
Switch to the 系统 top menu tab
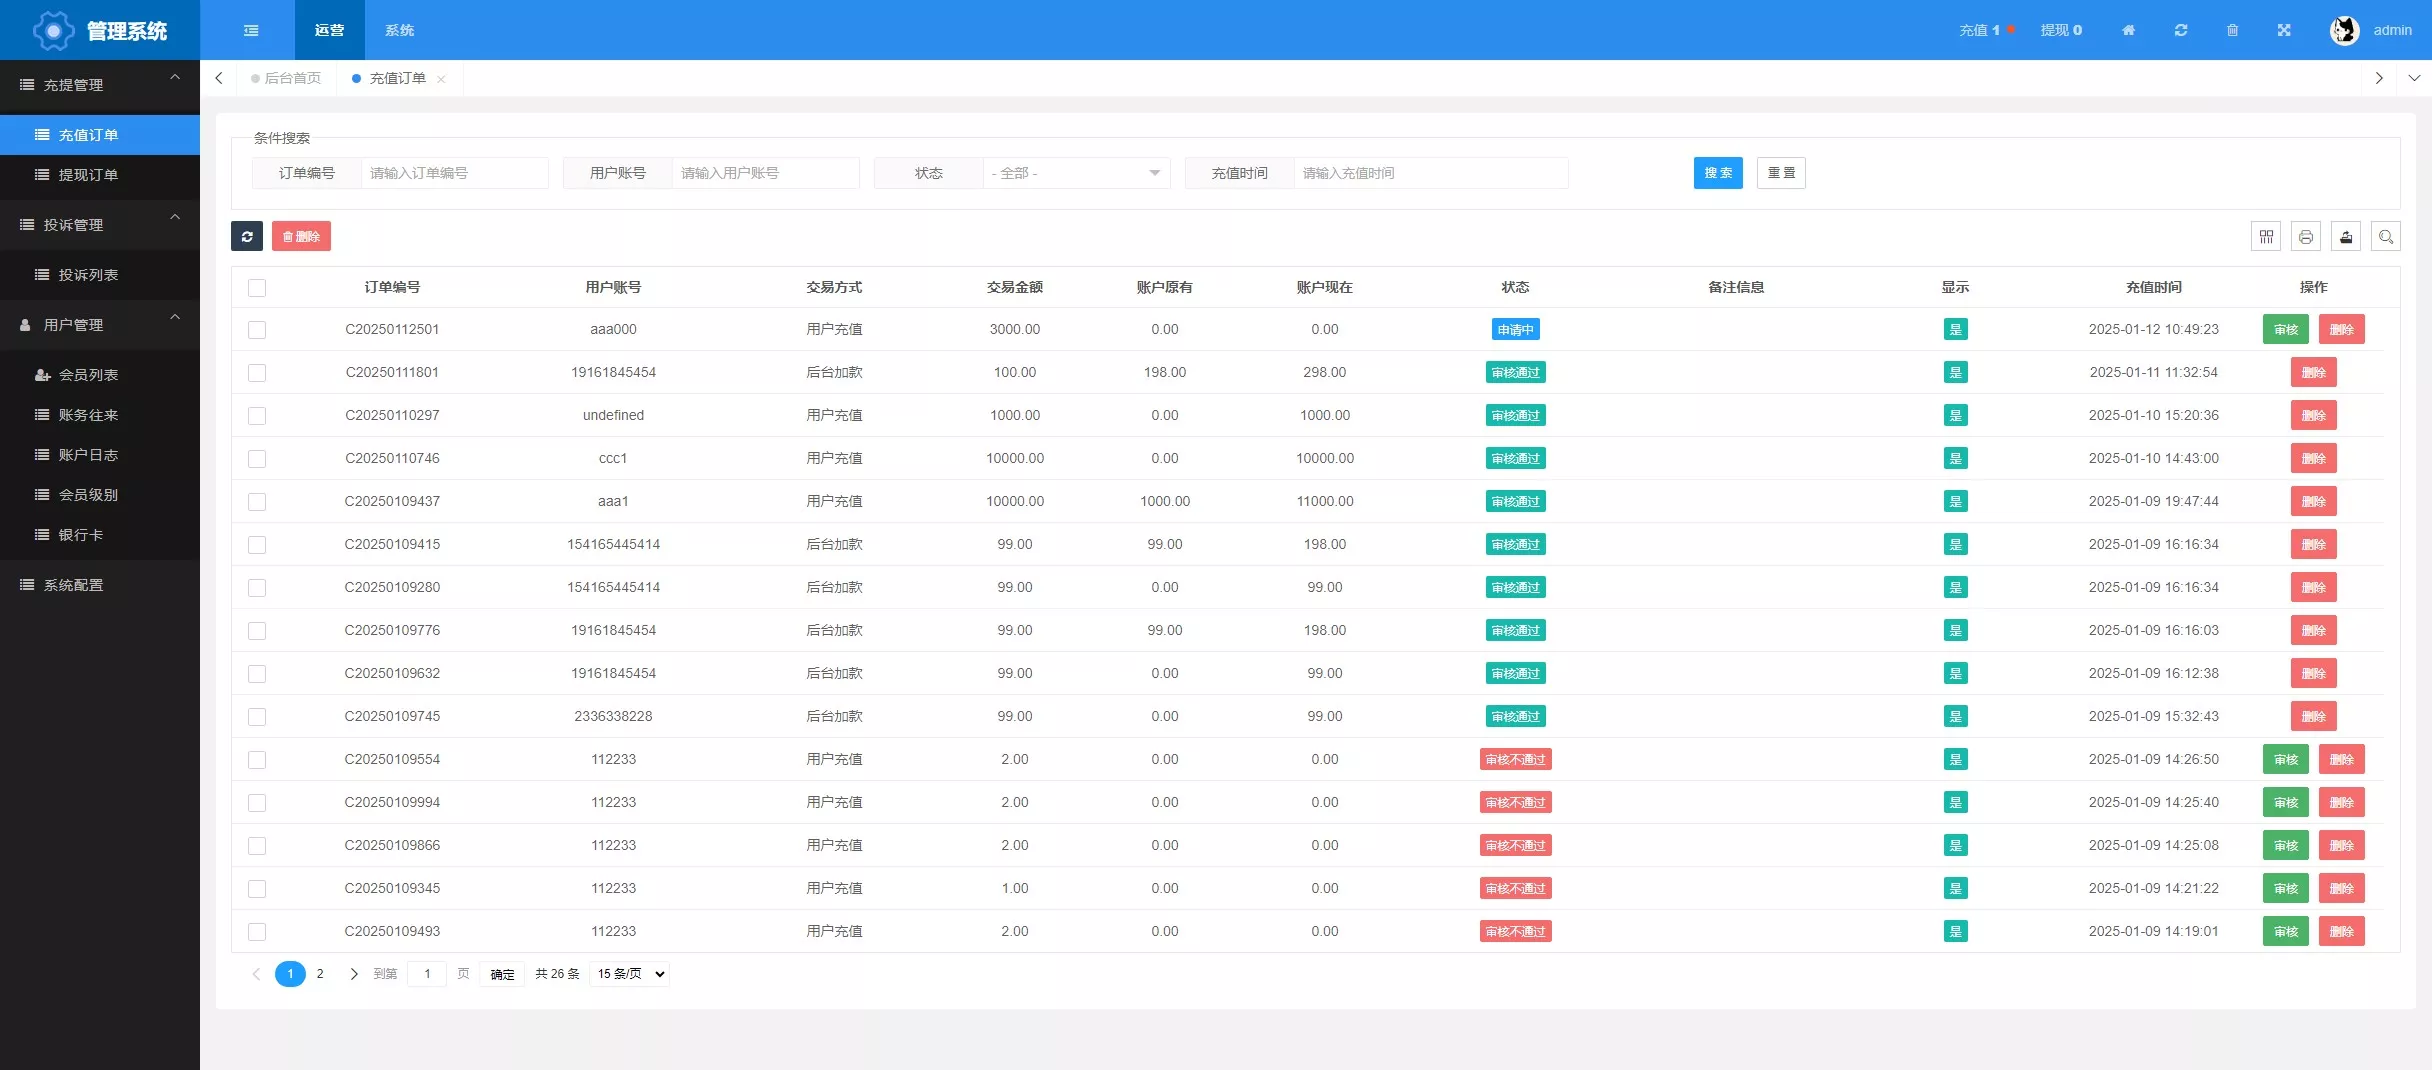click(x=399, y=30)
